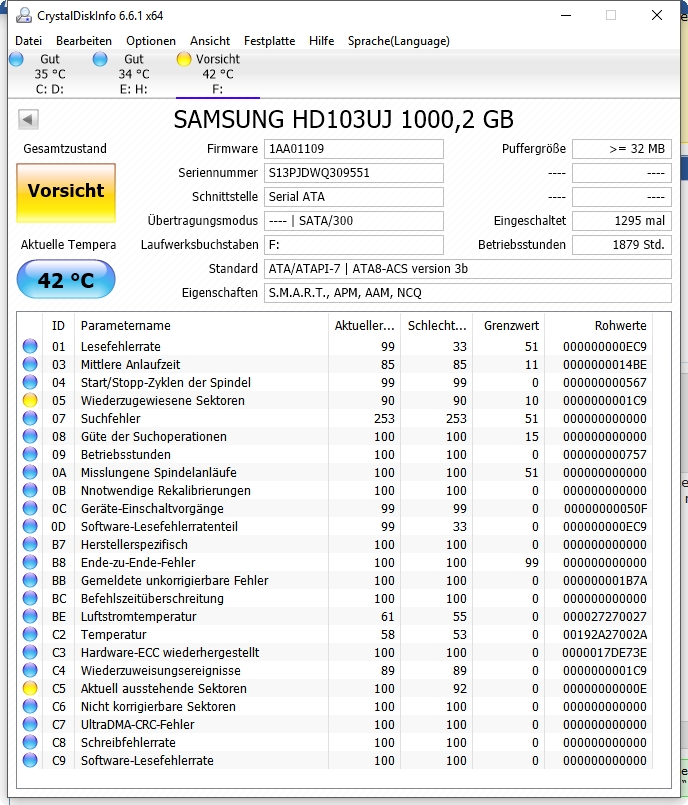
Task: Click the 42 °C temperature button
Action: (66, 280)
